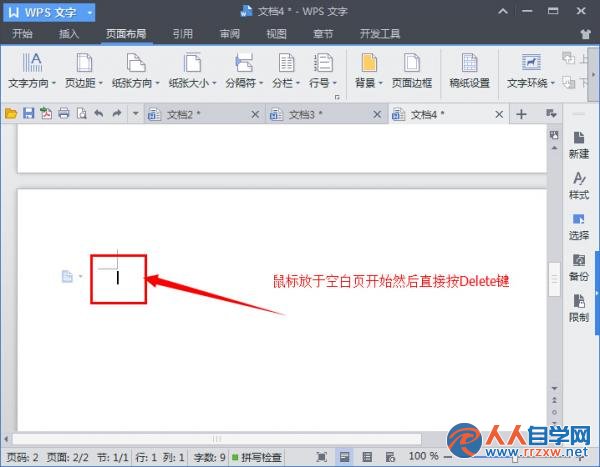The height and width of the screenshot is (467, 600).
Task: Open the Text Direction (文字方向) tool
Action: 32,71
